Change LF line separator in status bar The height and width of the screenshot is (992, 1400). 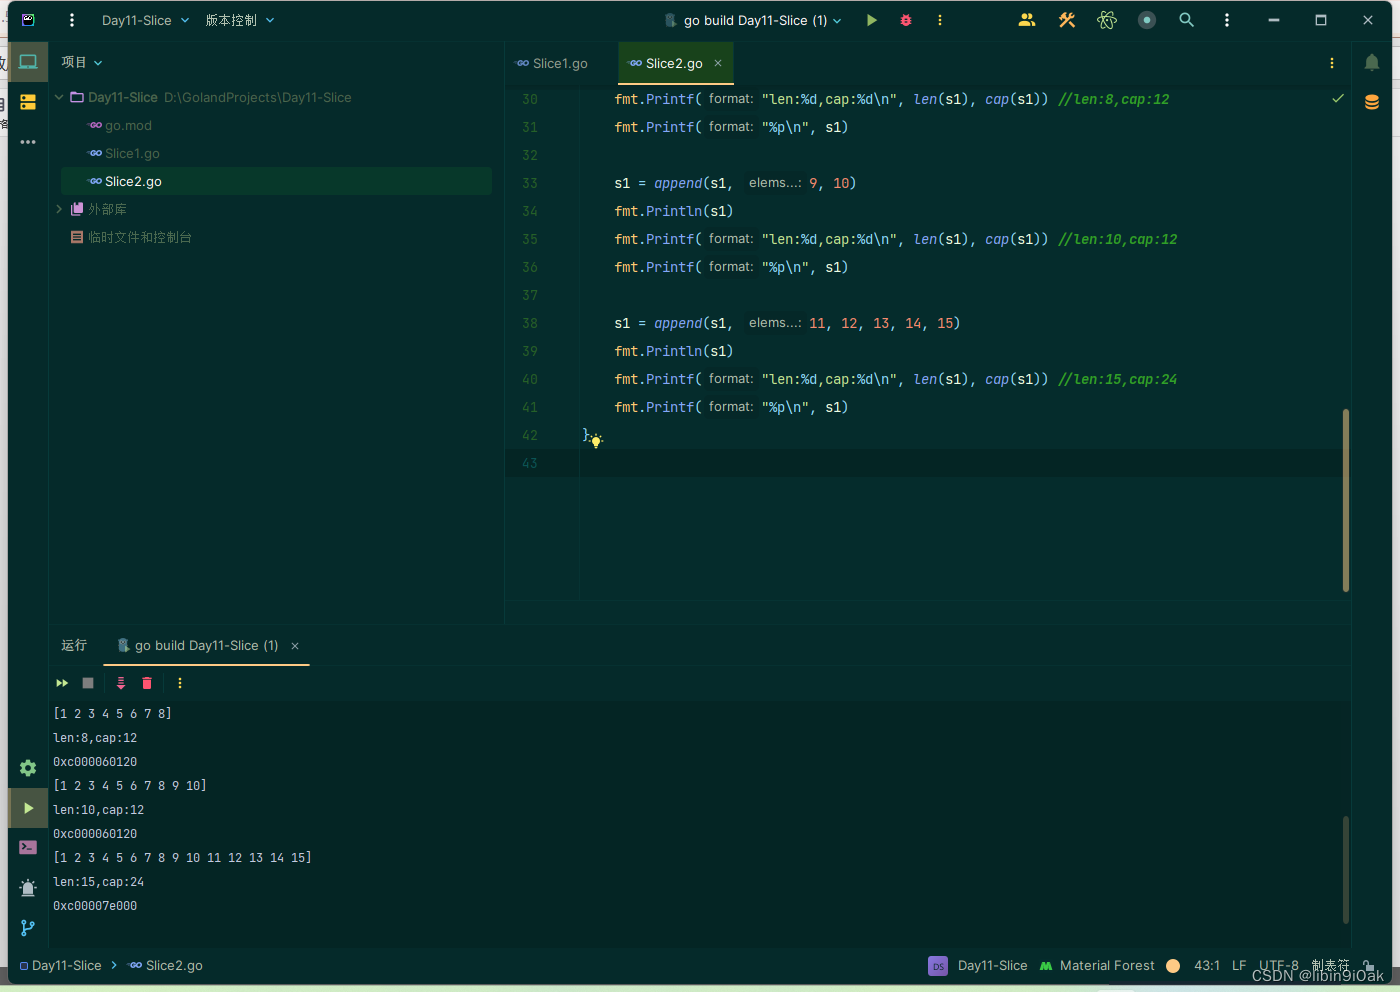click(1239, 965)
